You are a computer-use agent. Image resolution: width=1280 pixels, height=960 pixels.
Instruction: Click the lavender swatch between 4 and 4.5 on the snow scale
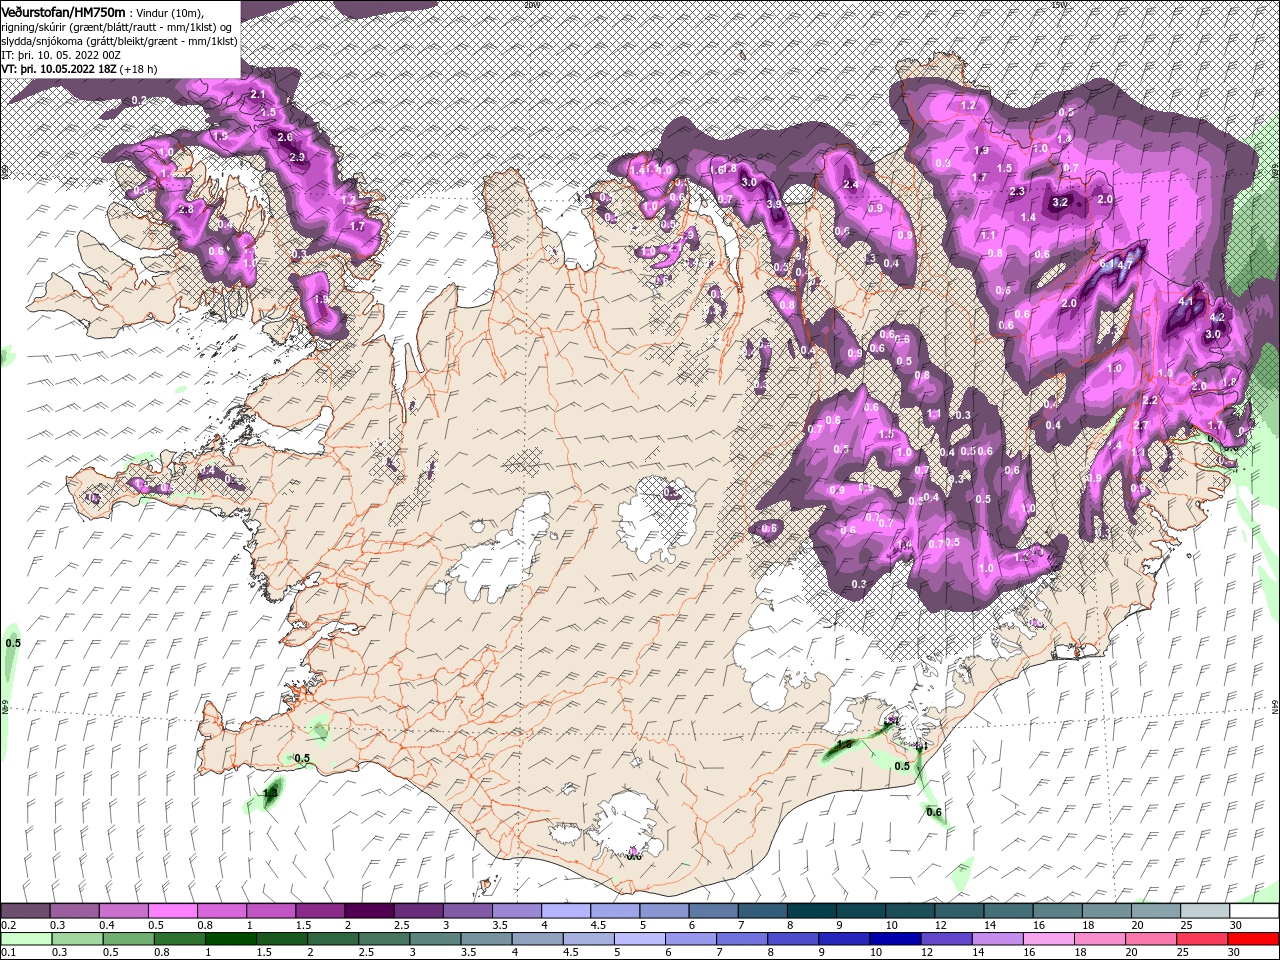[x=566, y=911]
